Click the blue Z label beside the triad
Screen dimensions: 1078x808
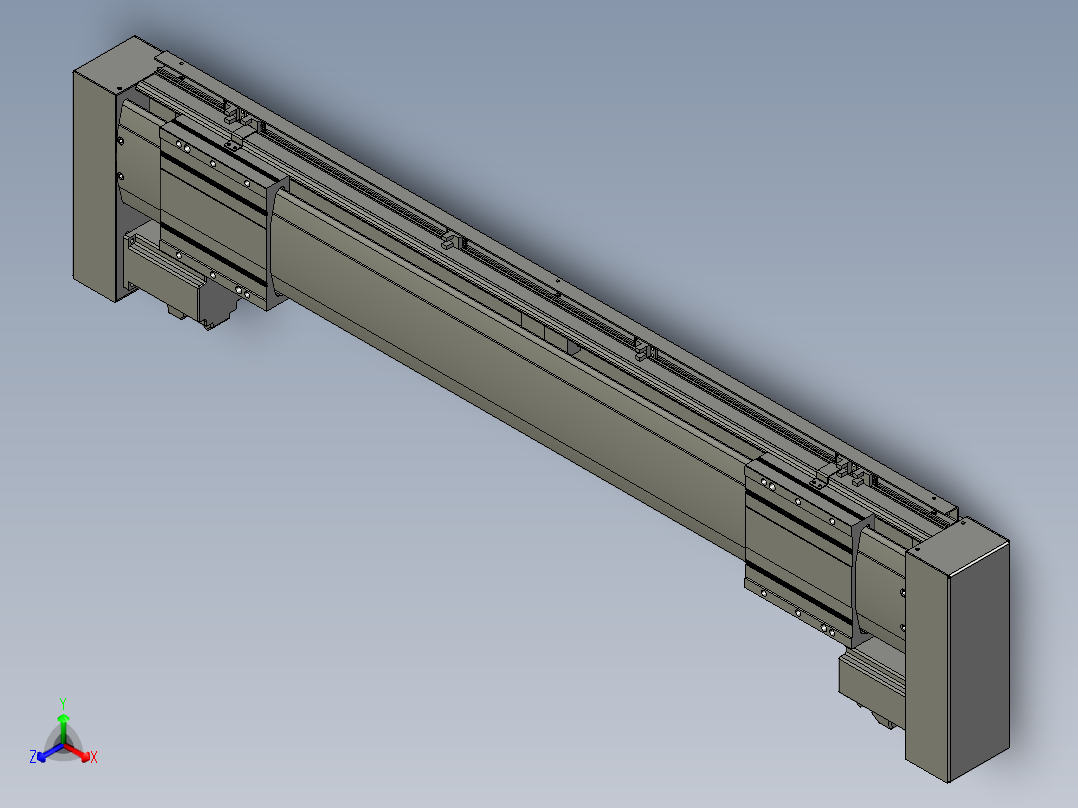pyautogui.click(x=33, y=757)
